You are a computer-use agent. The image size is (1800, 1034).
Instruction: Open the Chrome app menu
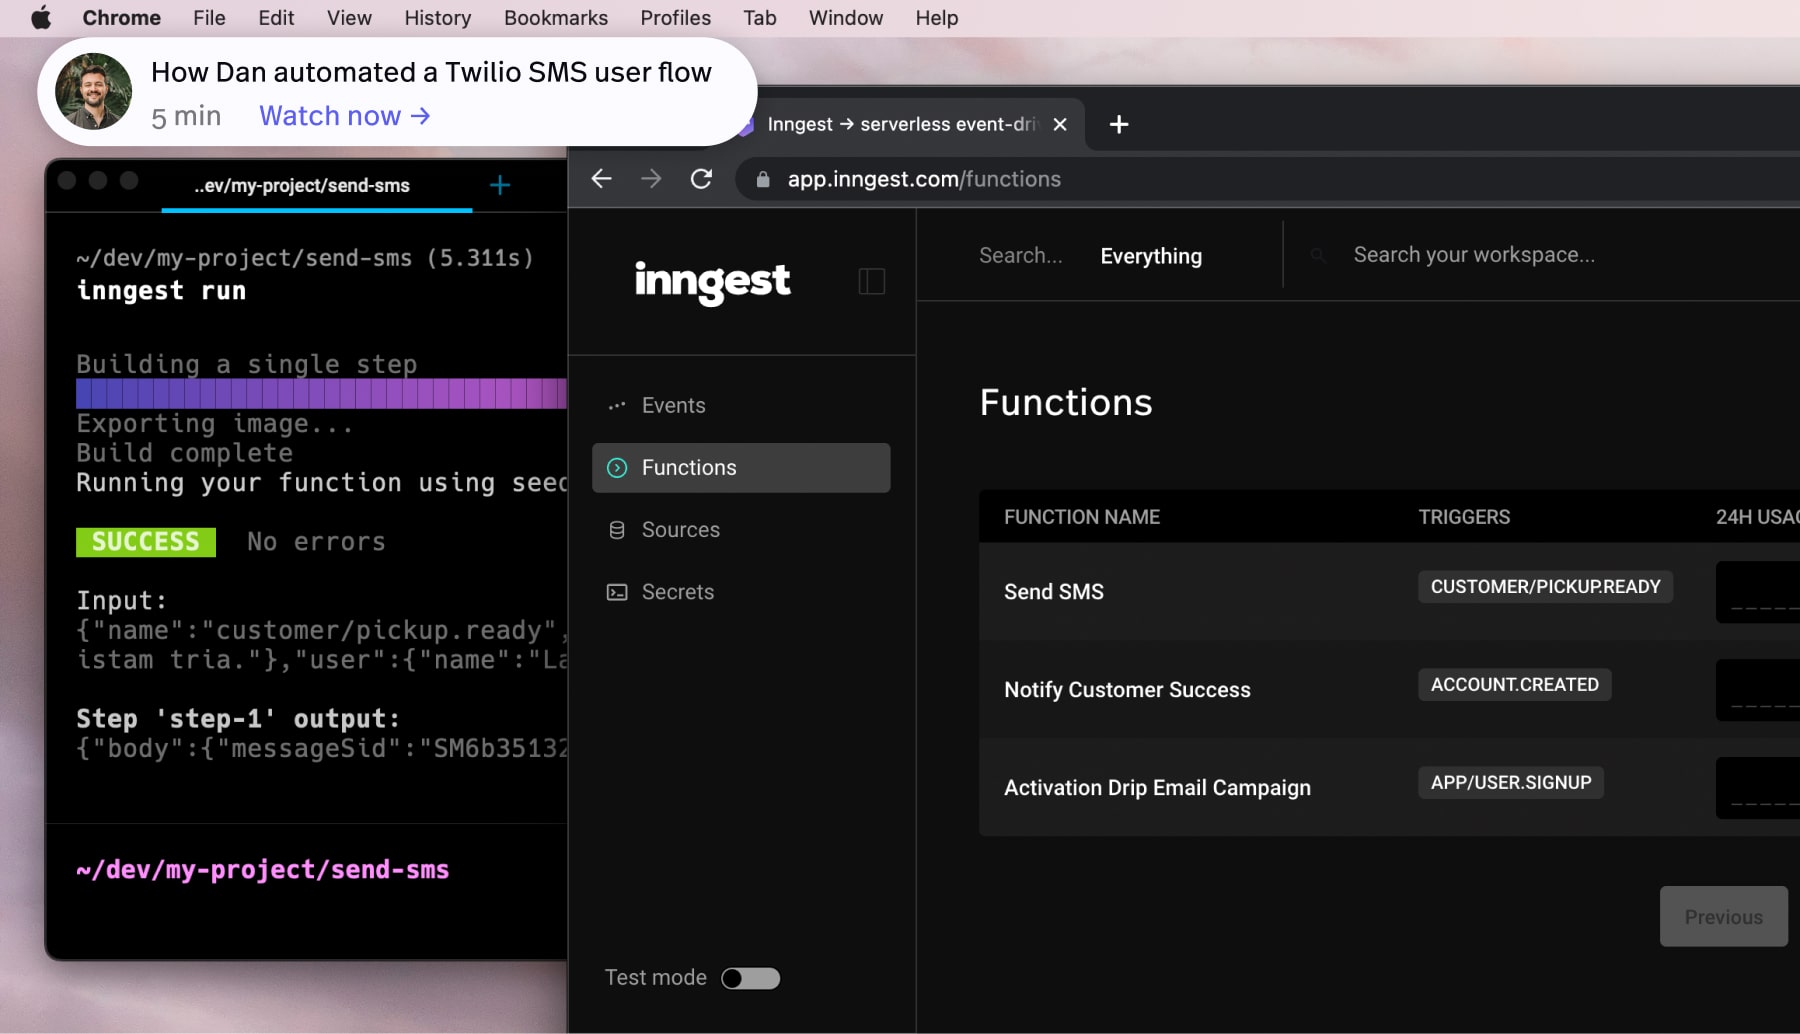pos(121,18)
